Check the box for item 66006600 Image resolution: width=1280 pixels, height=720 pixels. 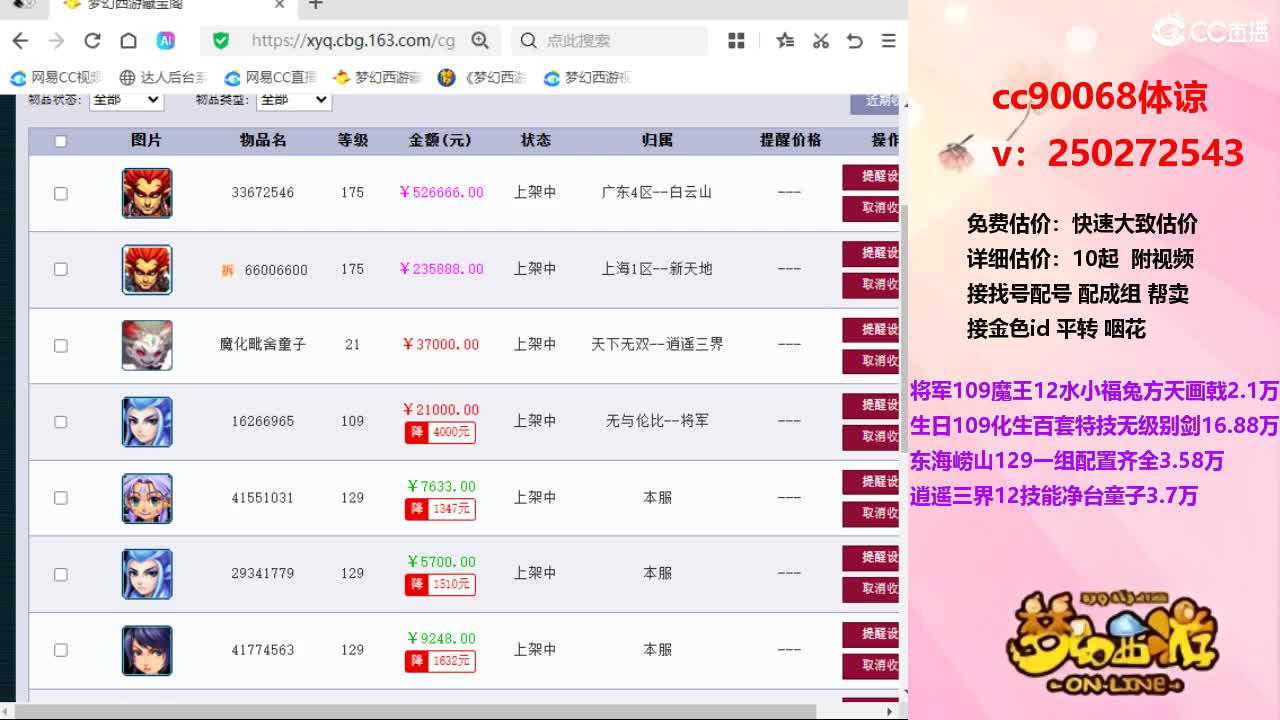pos(60,269)
